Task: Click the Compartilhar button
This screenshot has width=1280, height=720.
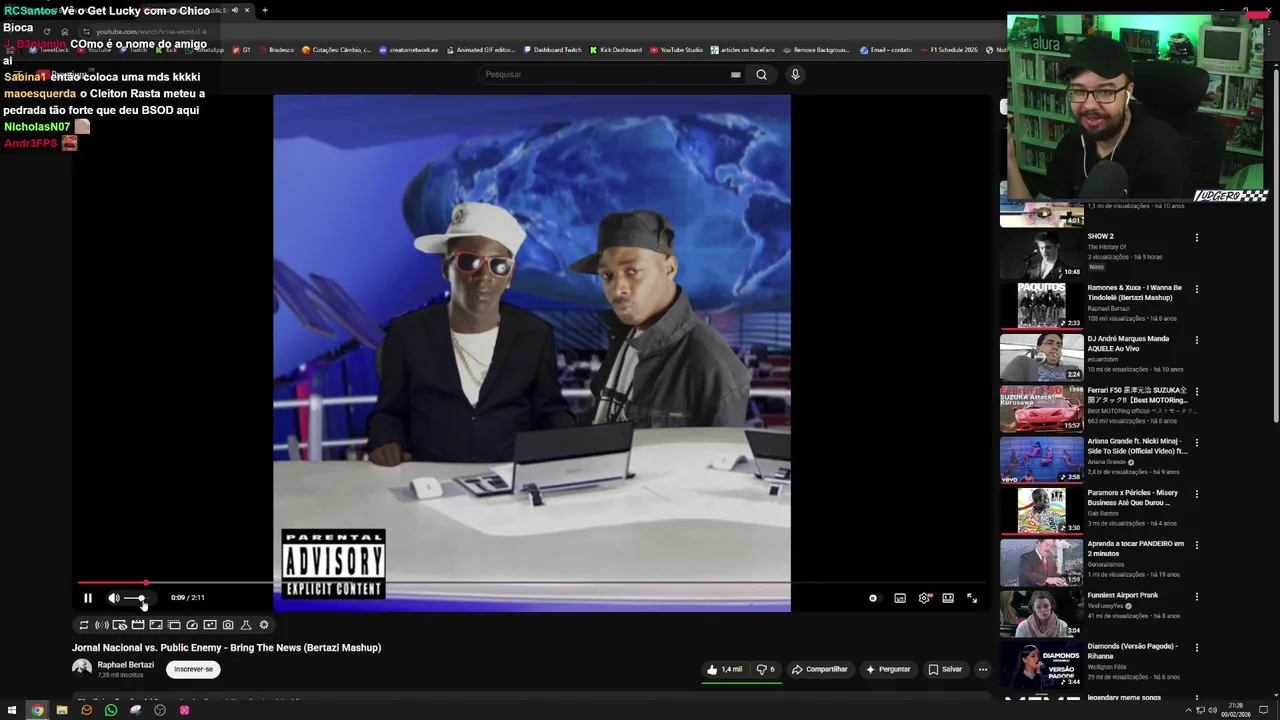Action: (x=819, y=670)
